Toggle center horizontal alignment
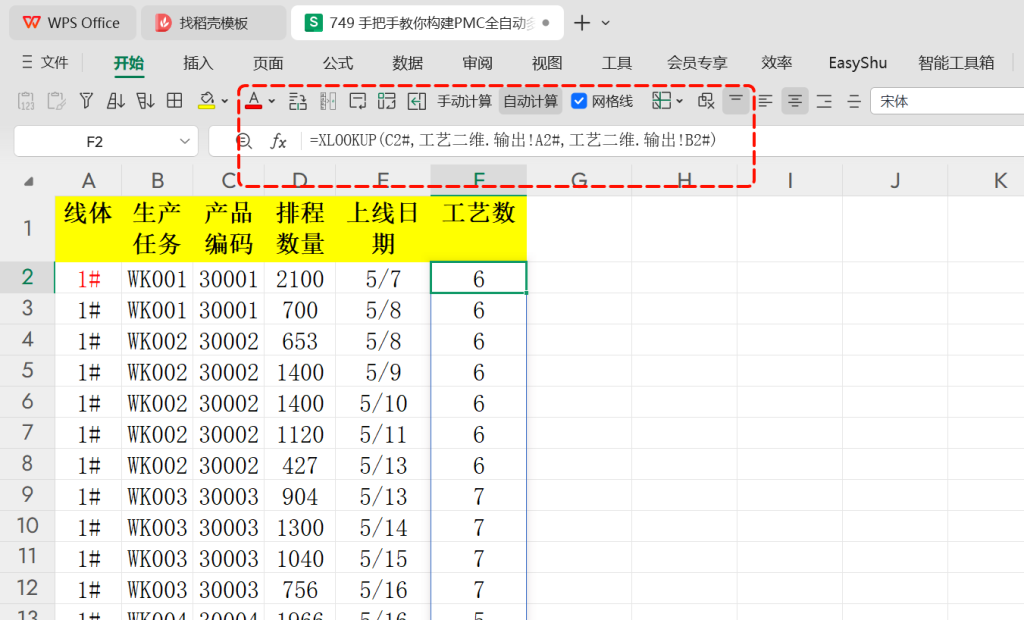The height and width of the screenshot is (620, 1024). coord(795,101)
